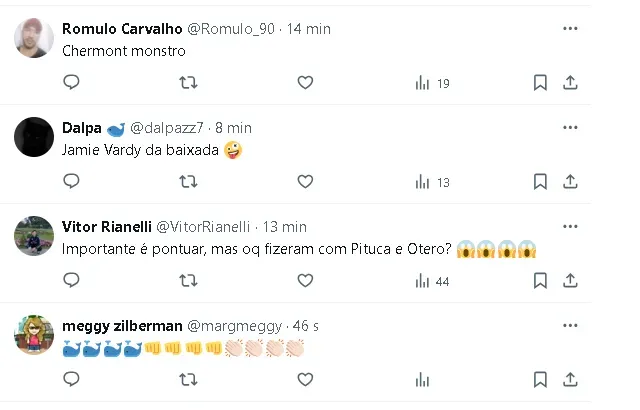The image size is (640, 410).
Task: Like the "Chermont monstro" tweet
Action: [305, 83]
